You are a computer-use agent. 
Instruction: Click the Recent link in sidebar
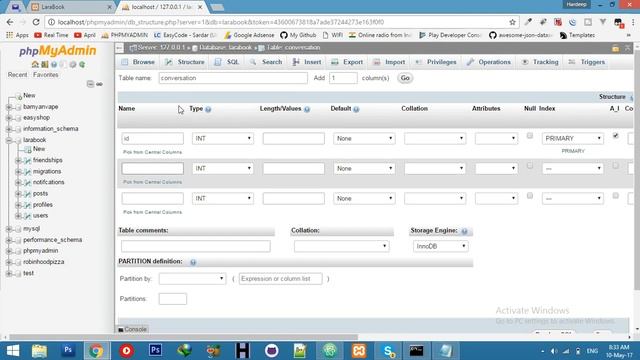click(x=18, y=75)
